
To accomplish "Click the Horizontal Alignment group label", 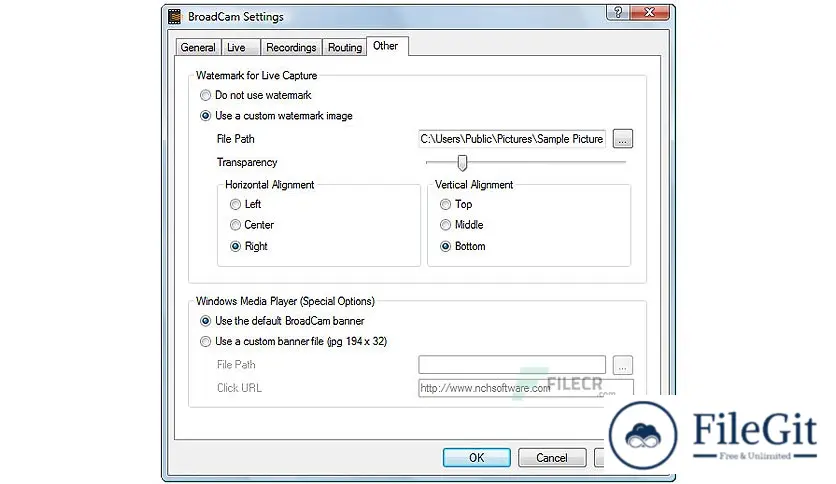I will 270,185.
